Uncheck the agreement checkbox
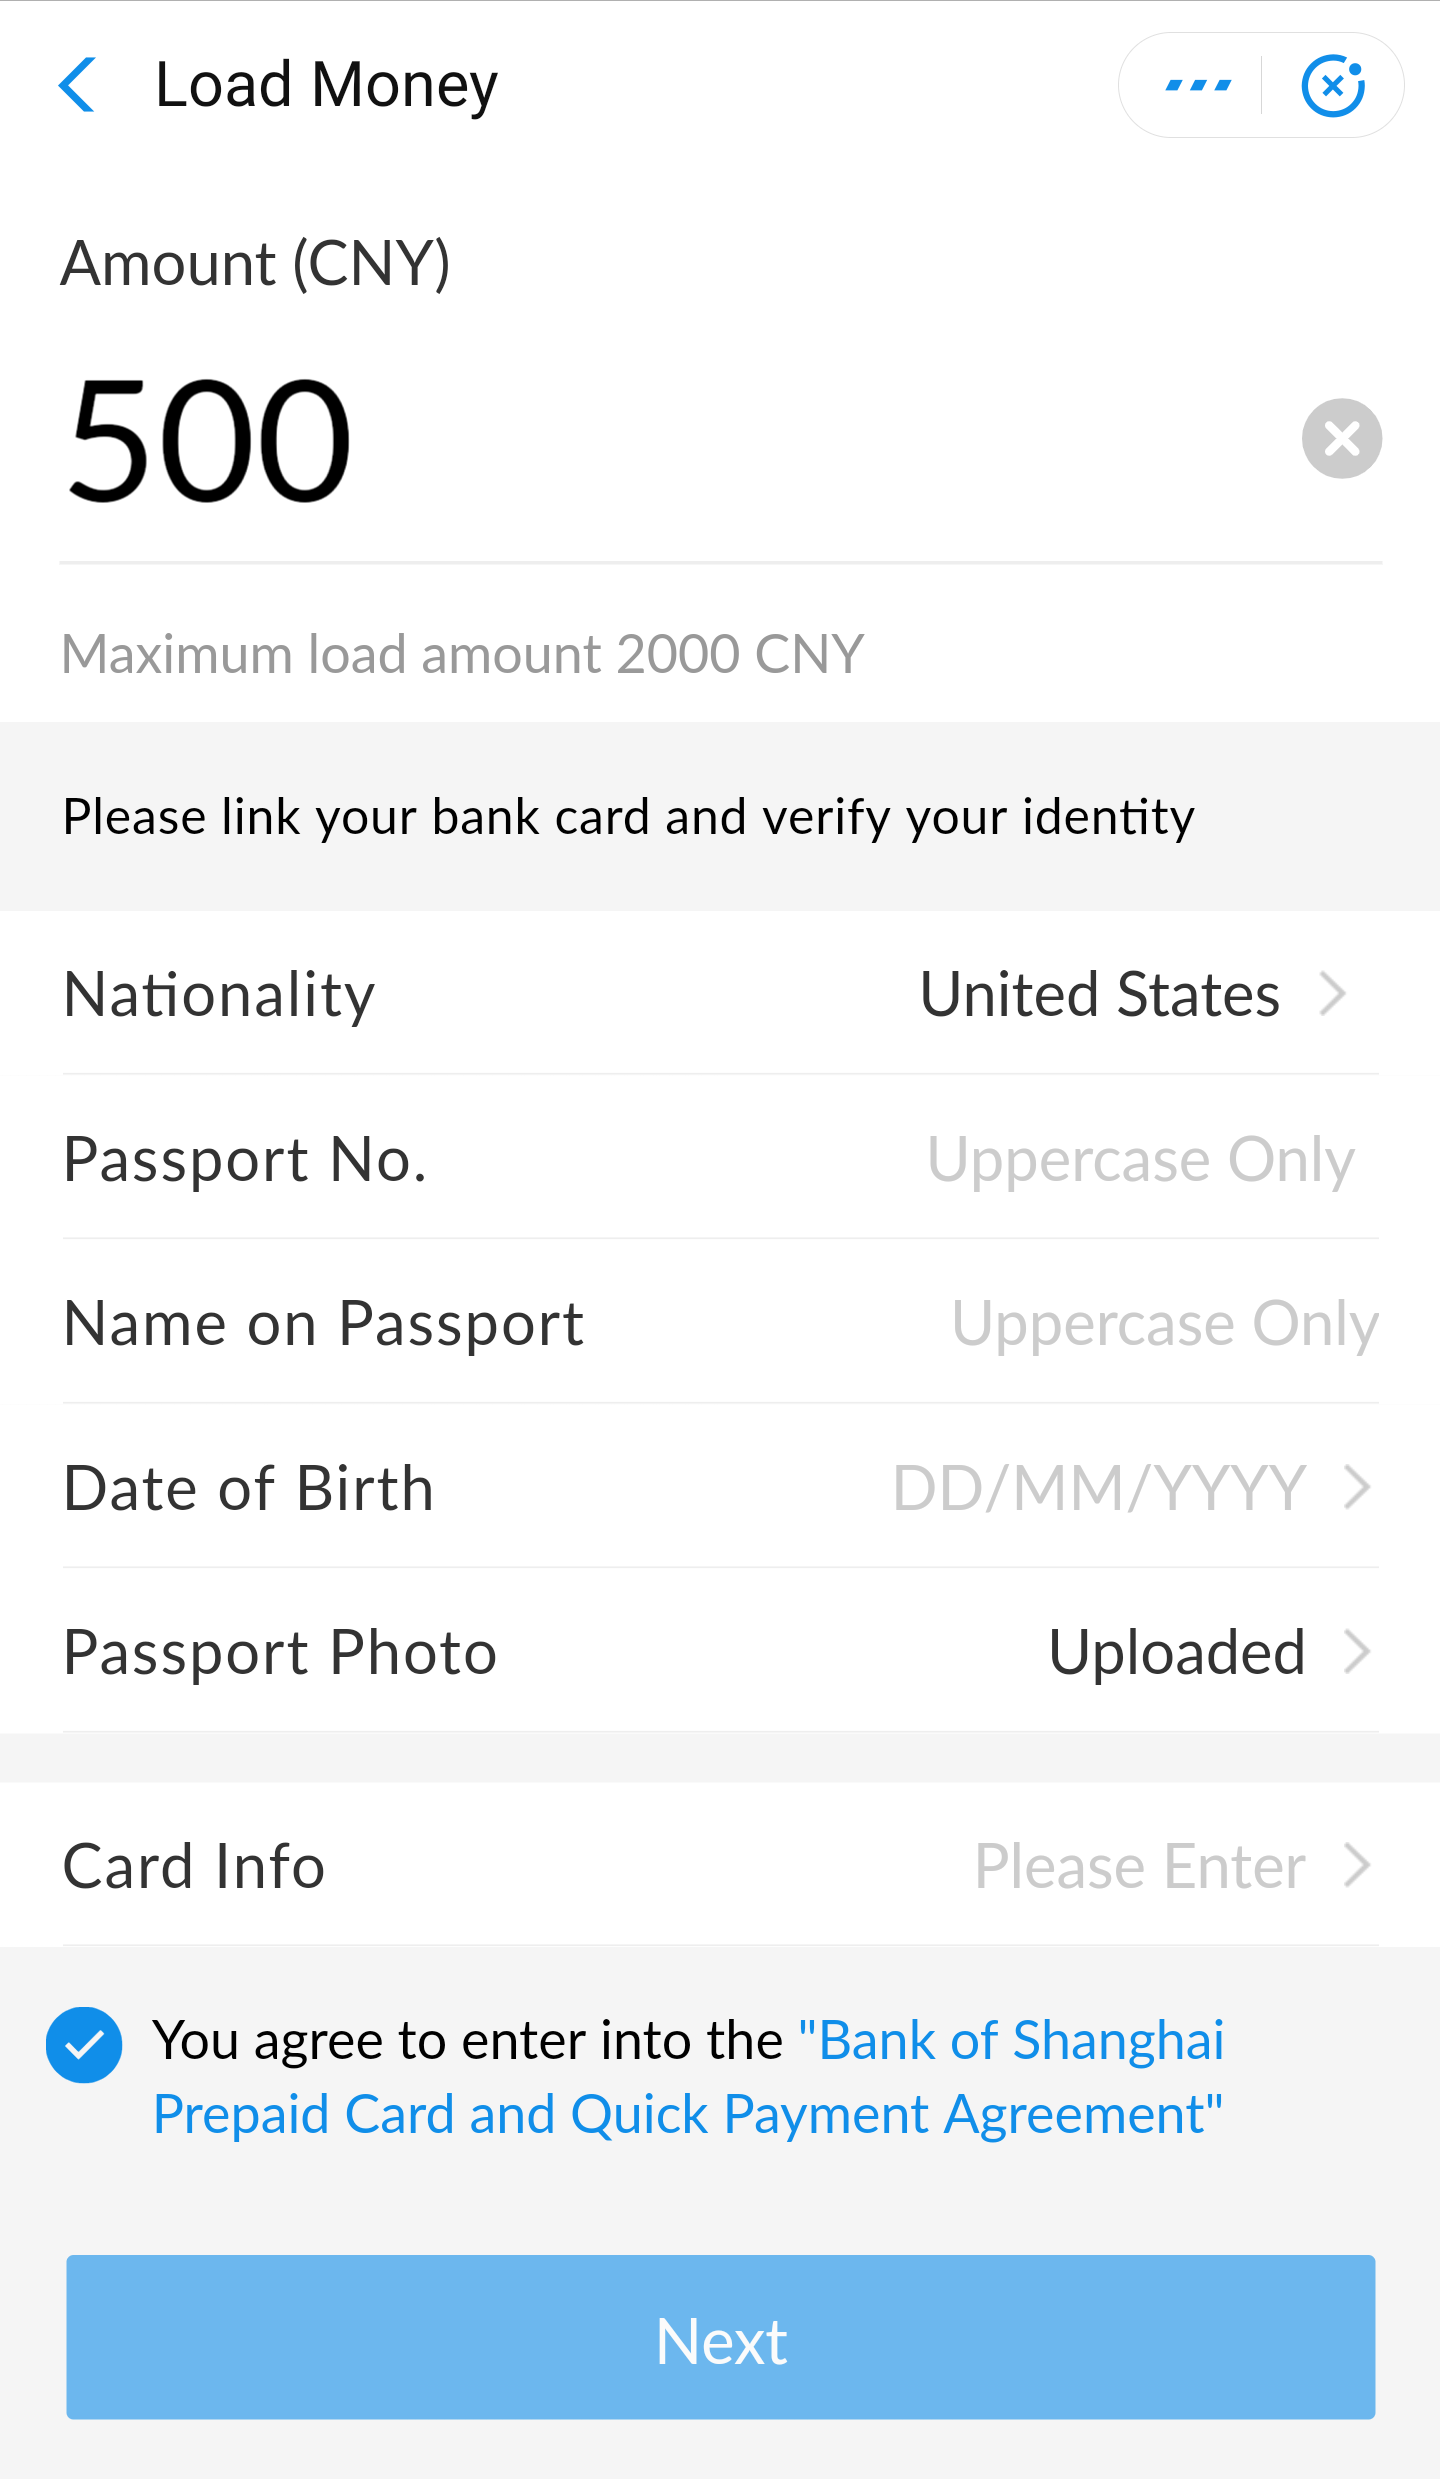The image size is (1440, 2479). [x=85, y=2045]
